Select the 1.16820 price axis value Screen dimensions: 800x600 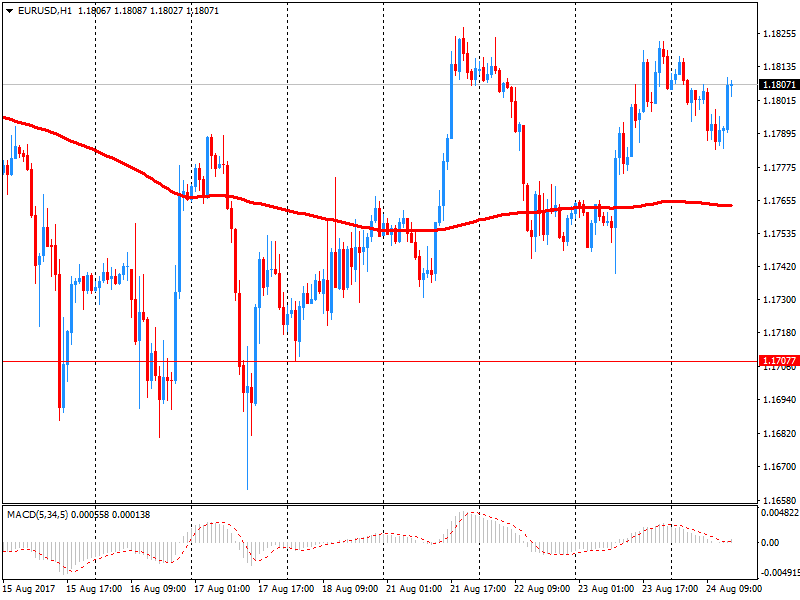(779, 434)
